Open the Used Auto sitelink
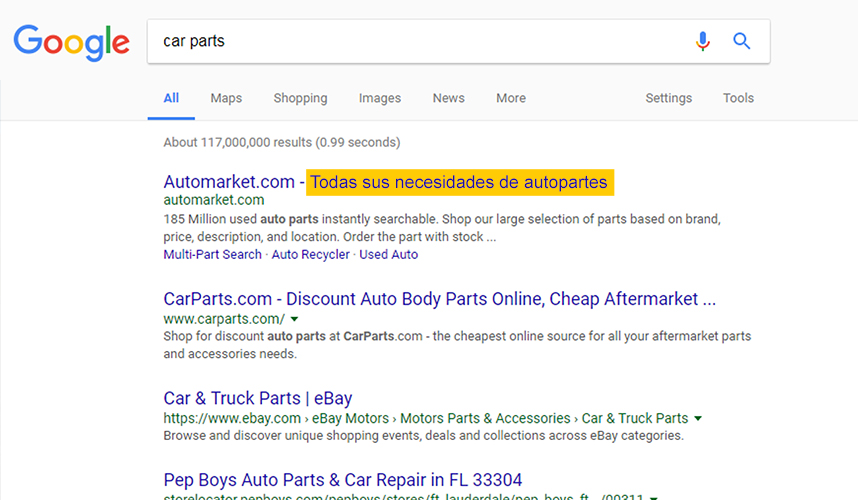 [389, 254]
